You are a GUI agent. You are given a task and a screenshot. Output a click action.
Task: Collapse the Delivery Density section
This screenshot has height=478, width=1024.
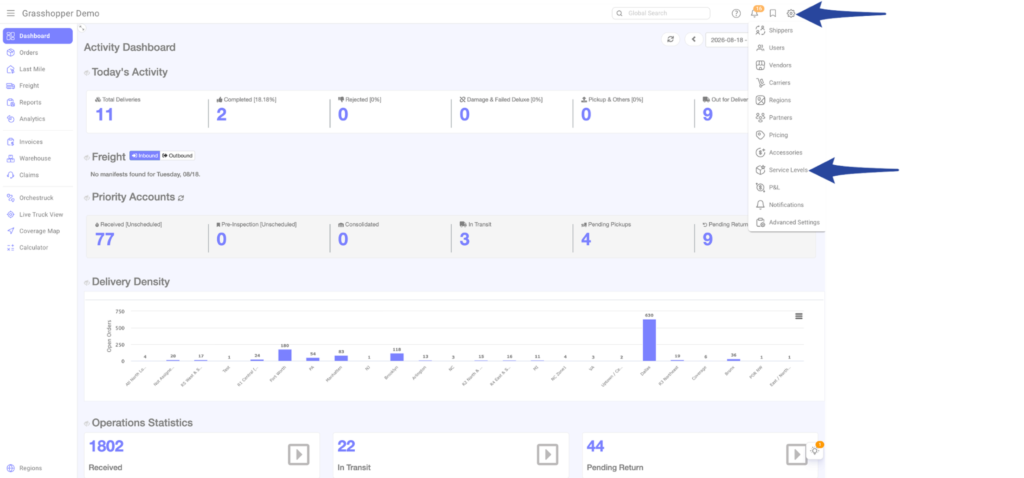87,282
